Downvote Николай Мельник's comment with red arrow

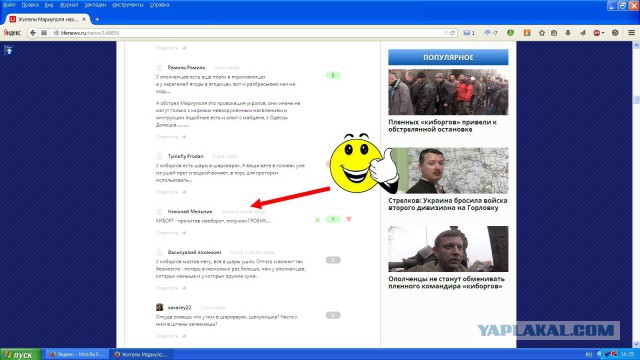point(349,219)
